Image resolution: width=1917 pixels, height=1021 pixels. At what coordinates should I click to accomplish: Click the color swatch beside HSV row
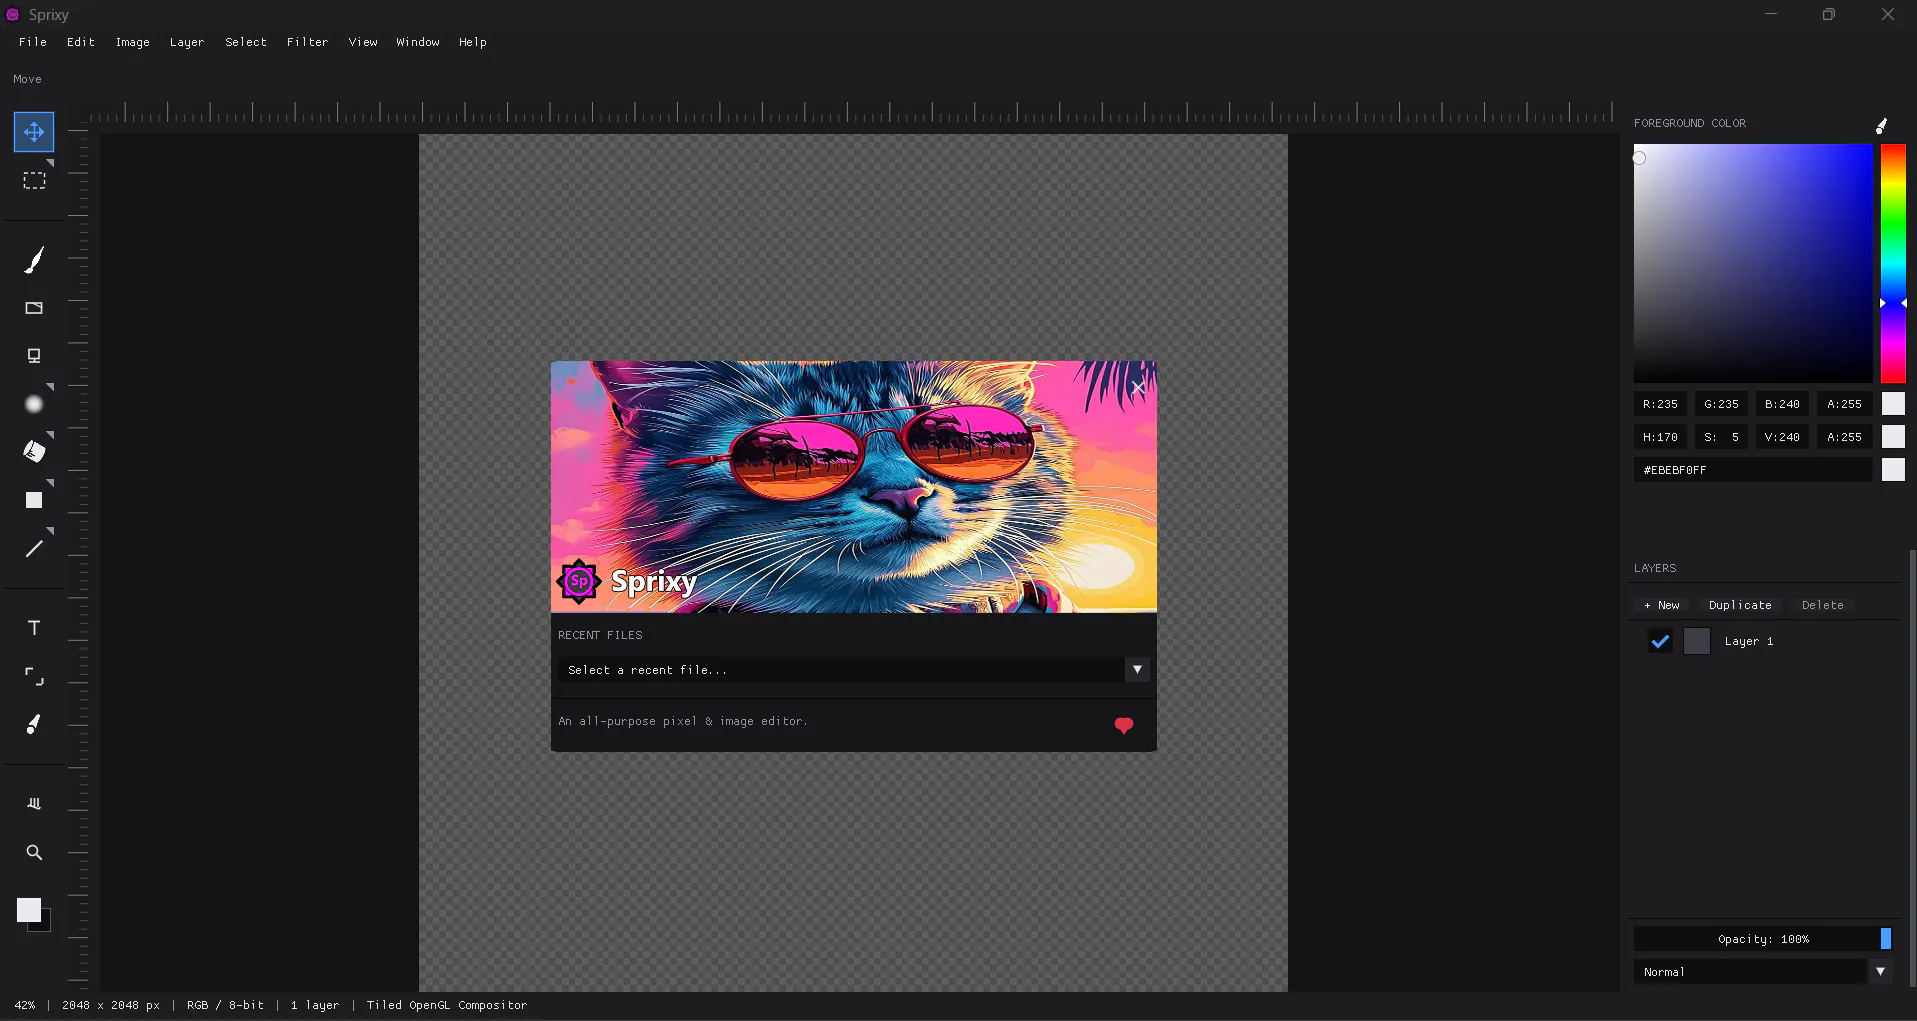coord(1893,437)
